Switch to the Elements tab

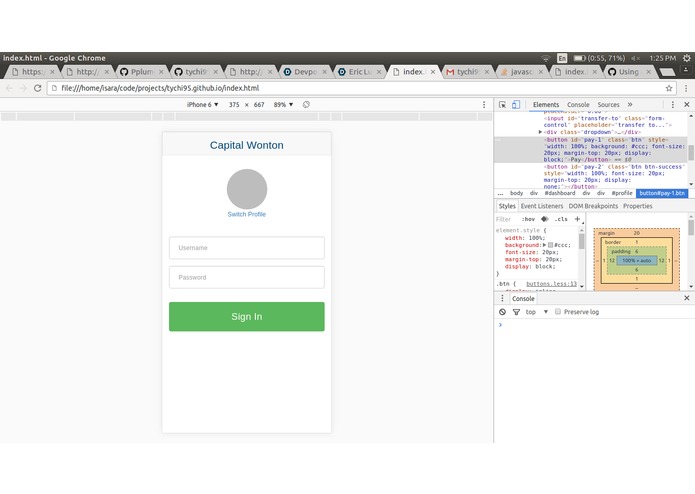coord(546,105)
